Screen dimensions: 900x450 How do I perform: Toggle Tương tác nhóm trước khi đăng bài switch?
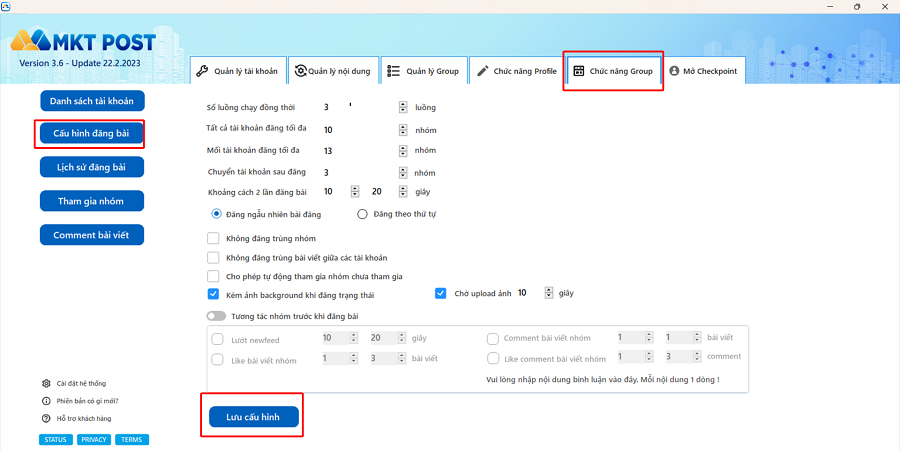[x=216, y=316]
